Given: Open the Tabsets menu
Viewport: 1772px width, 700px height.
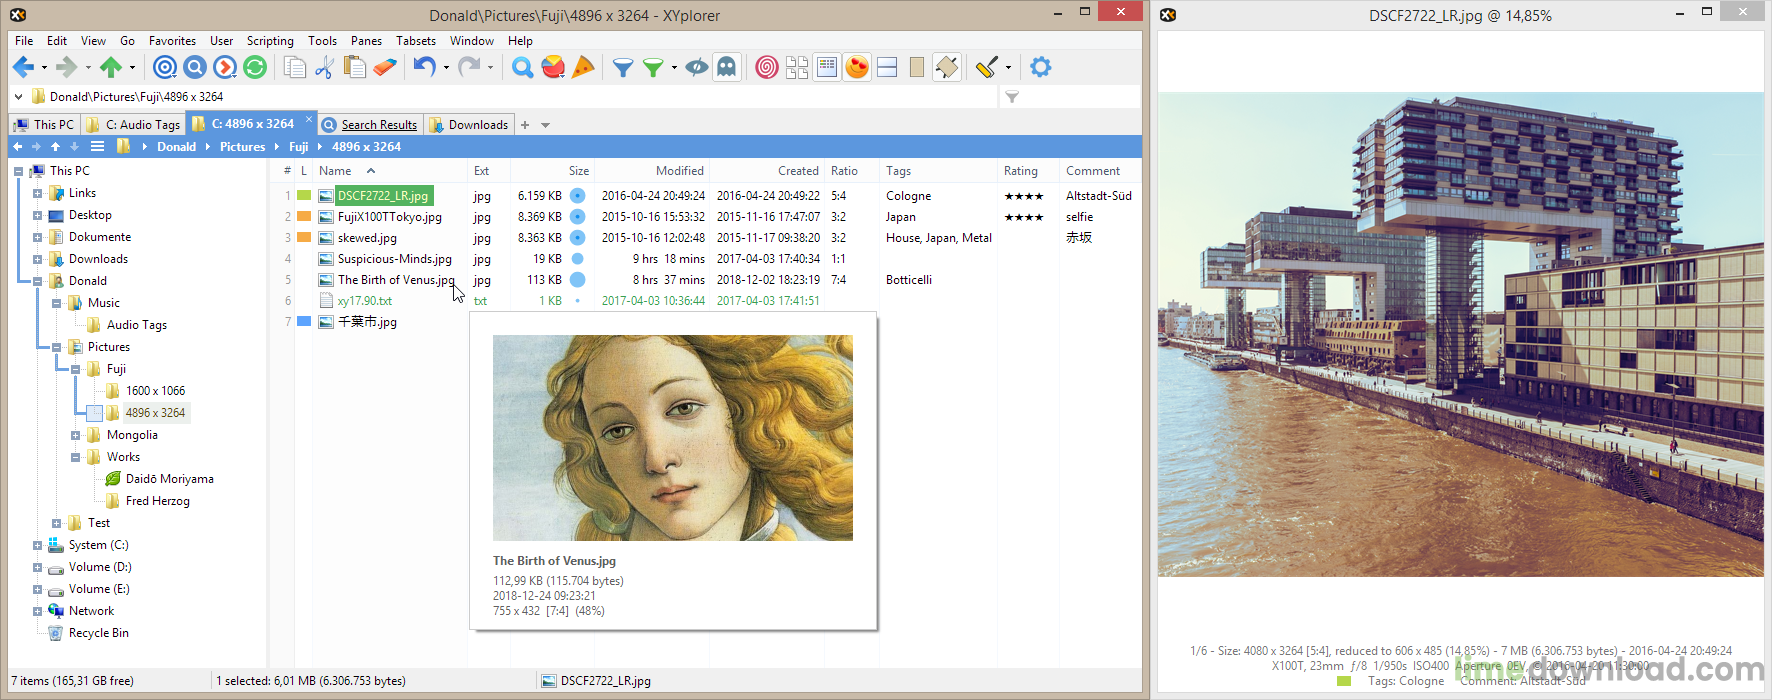Looking at the screenshot, I should click(x=415, y=41).
